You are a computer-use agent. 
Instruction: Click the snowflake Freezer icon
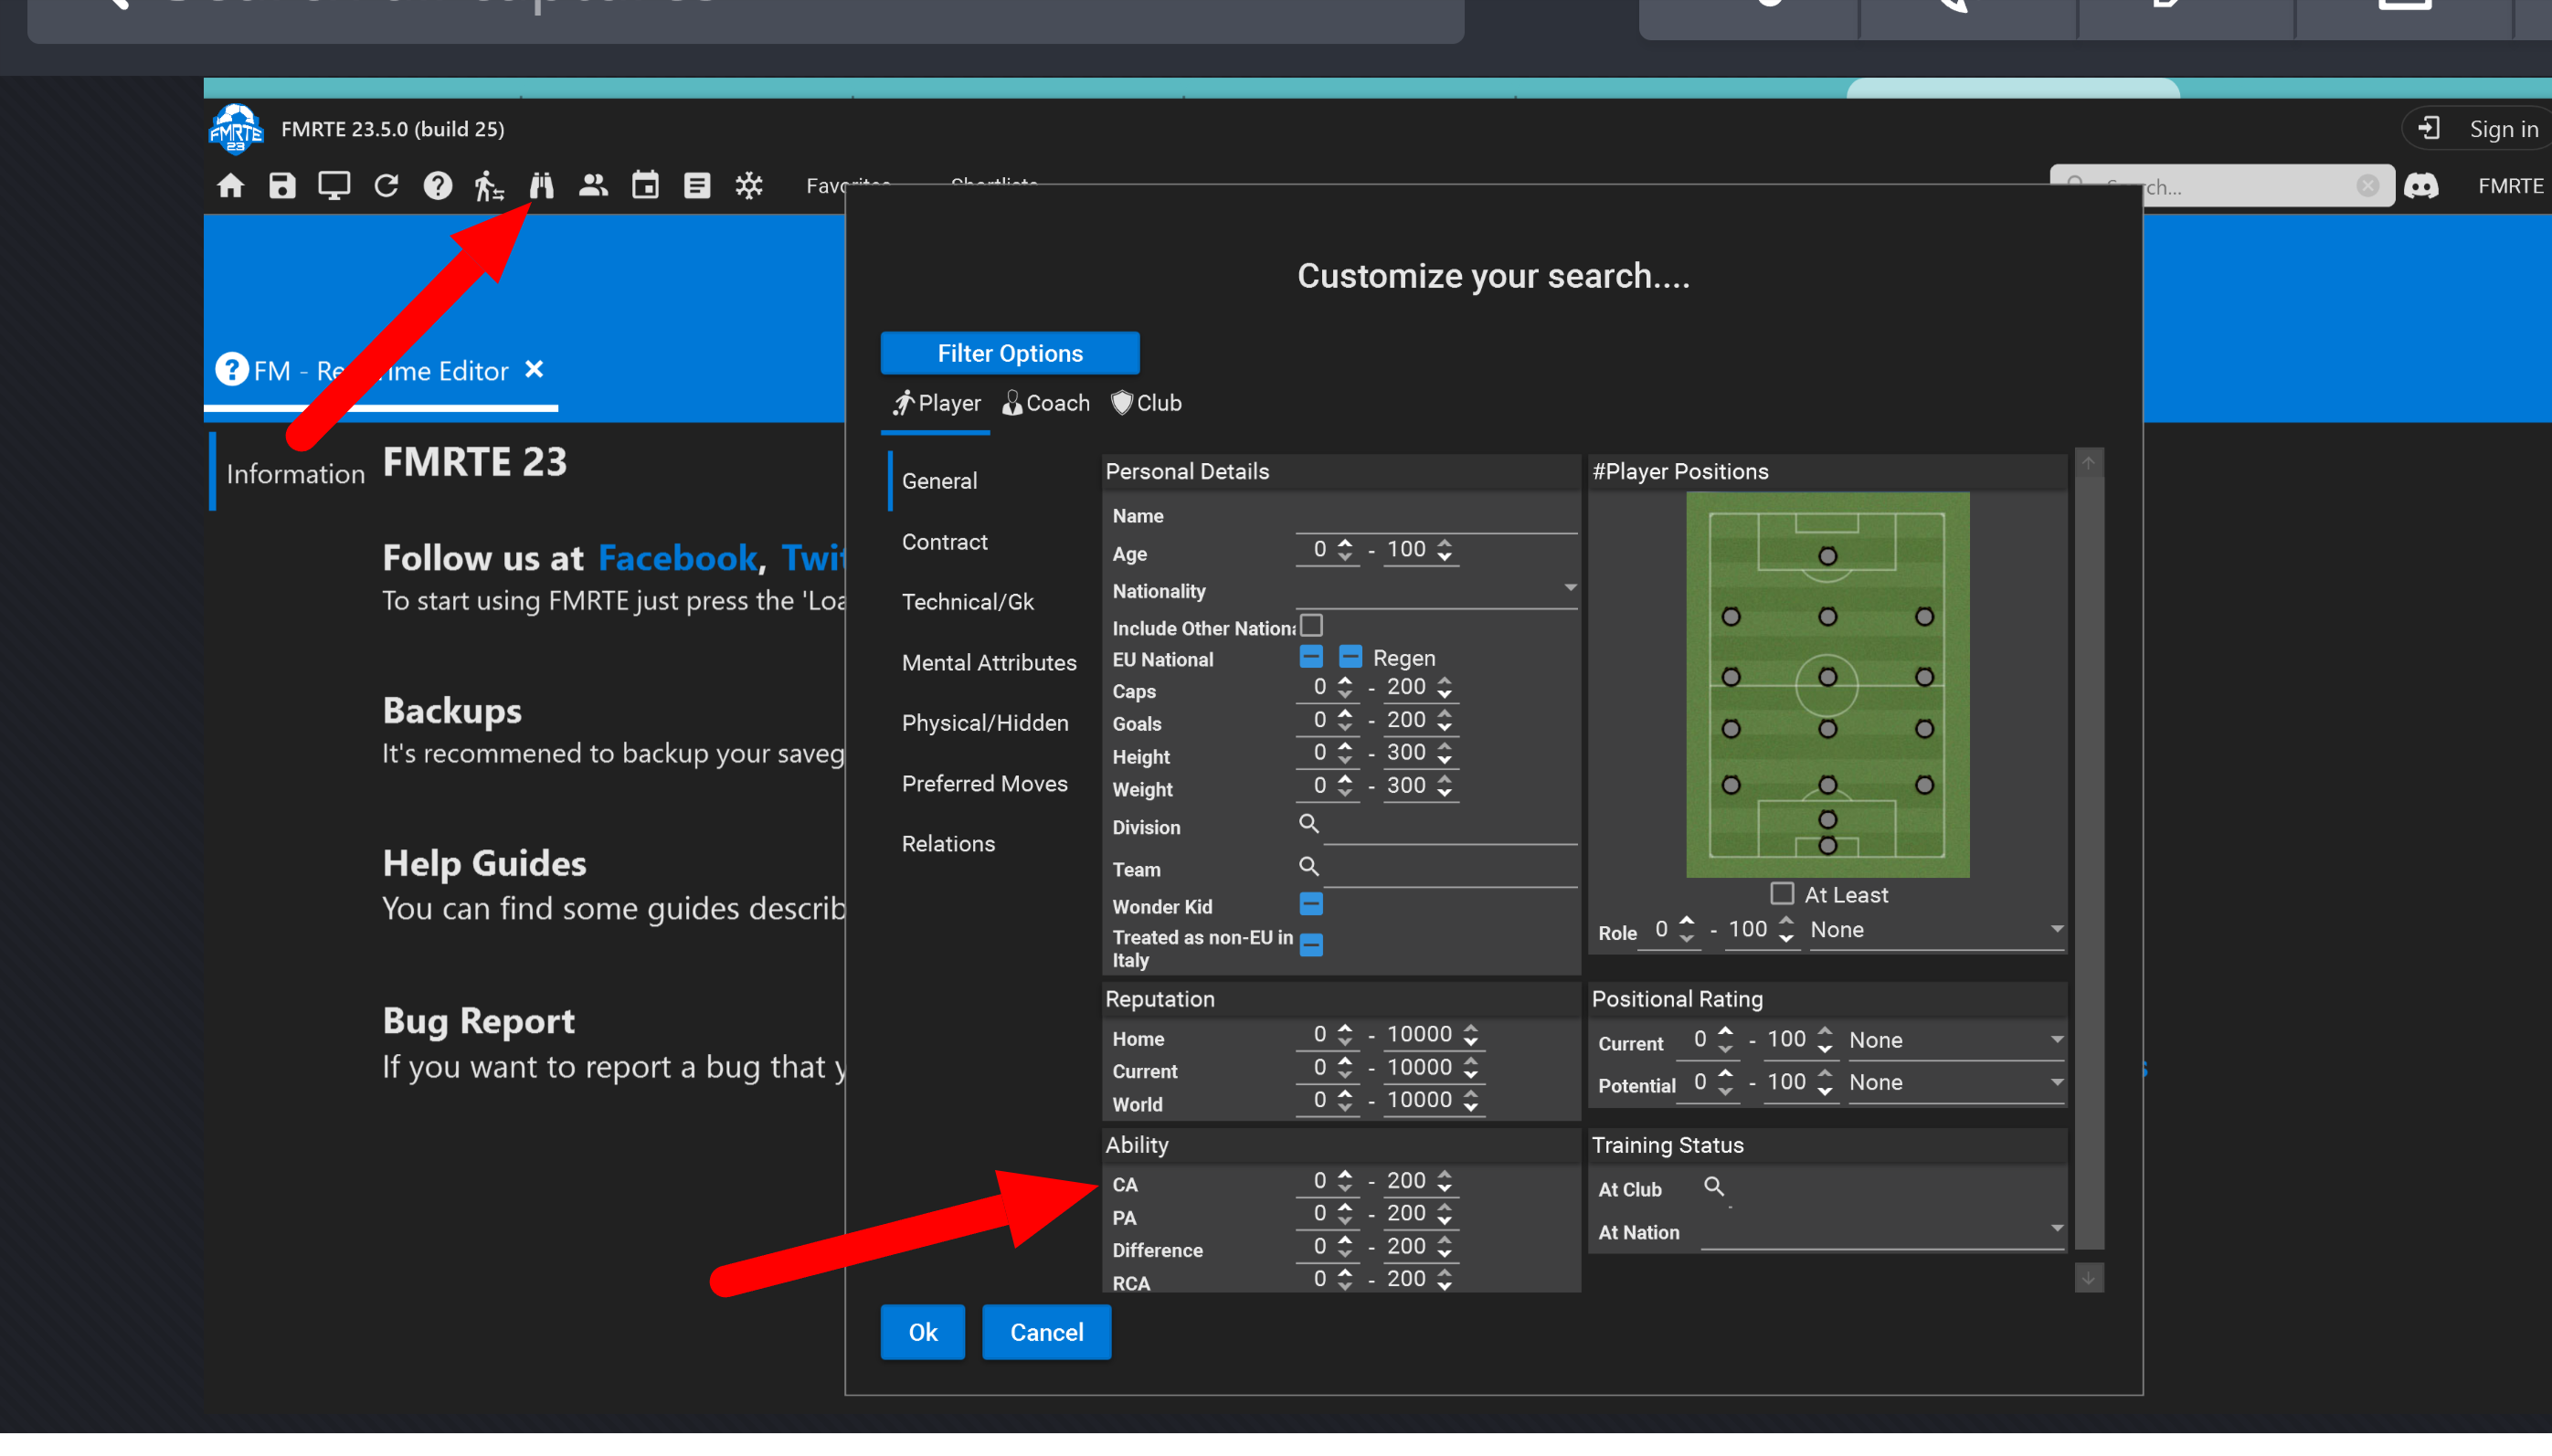749,186
